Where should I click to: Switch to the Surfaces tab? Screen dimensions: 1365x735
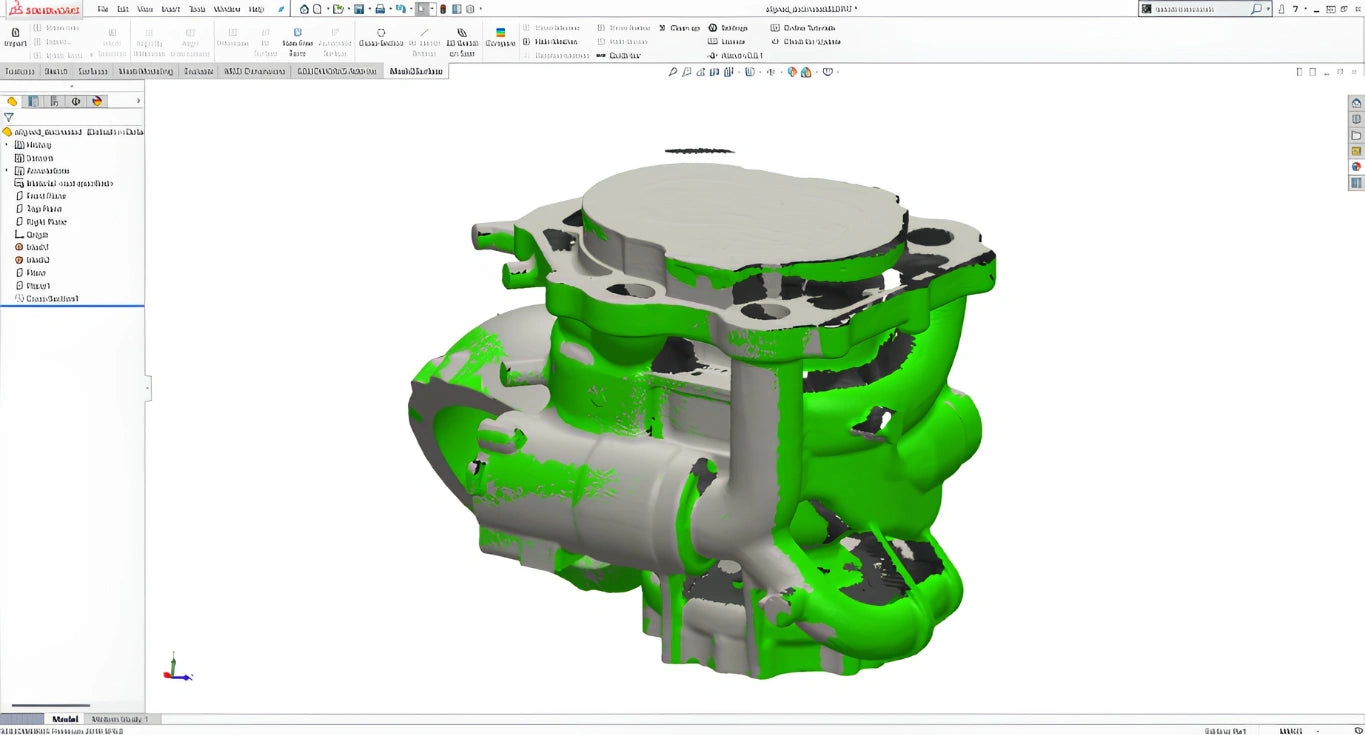(x=93, y=71)
